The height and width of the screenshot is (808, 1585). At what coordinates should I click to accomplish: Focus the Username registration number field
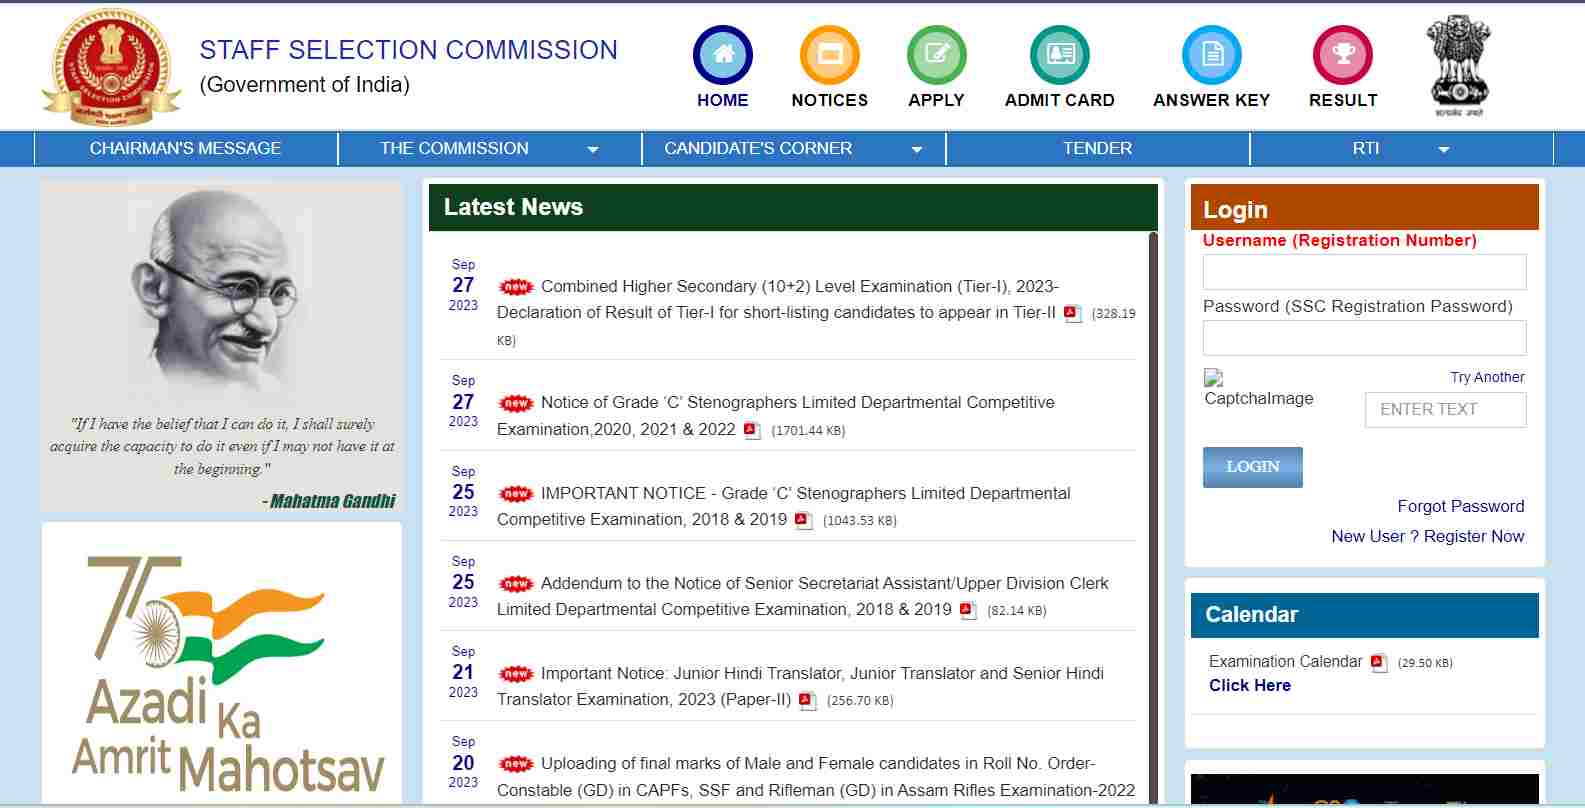1364,272
